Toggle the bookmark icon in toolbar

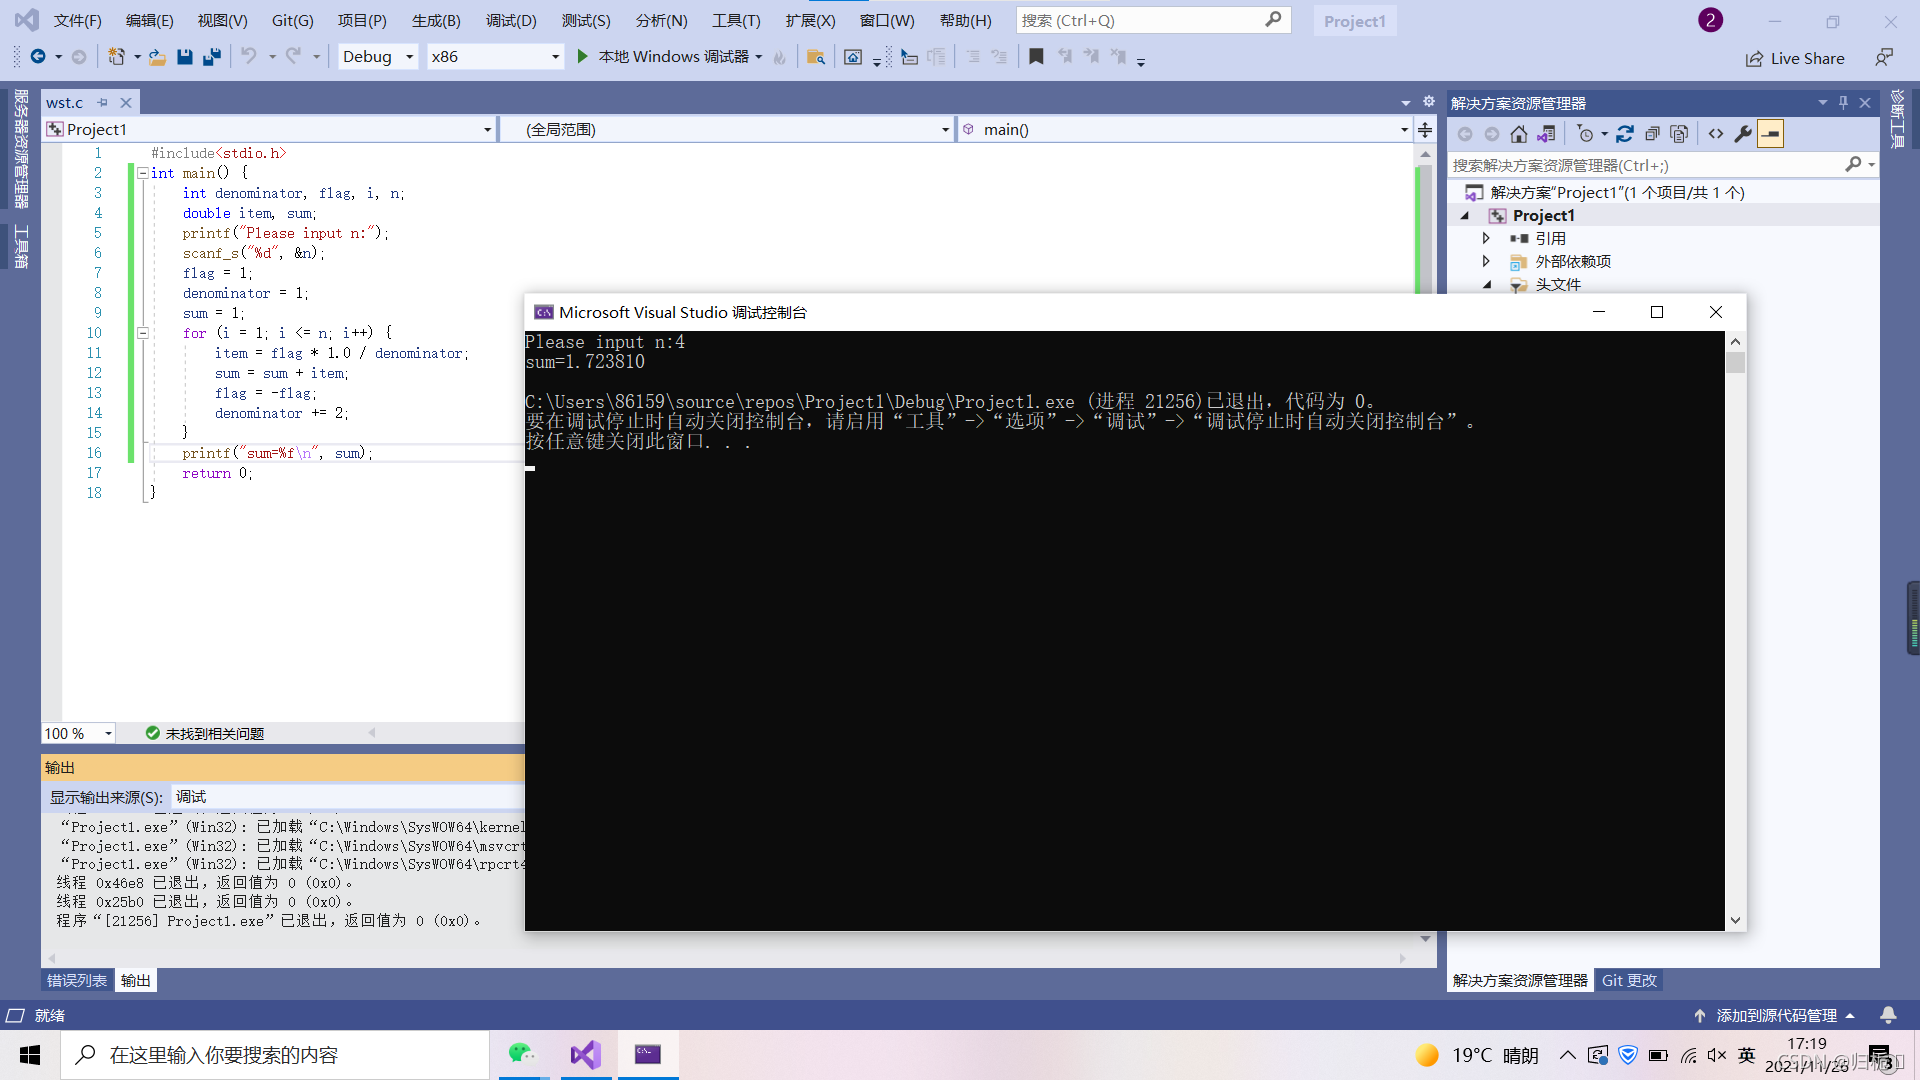click(1036, 57)
